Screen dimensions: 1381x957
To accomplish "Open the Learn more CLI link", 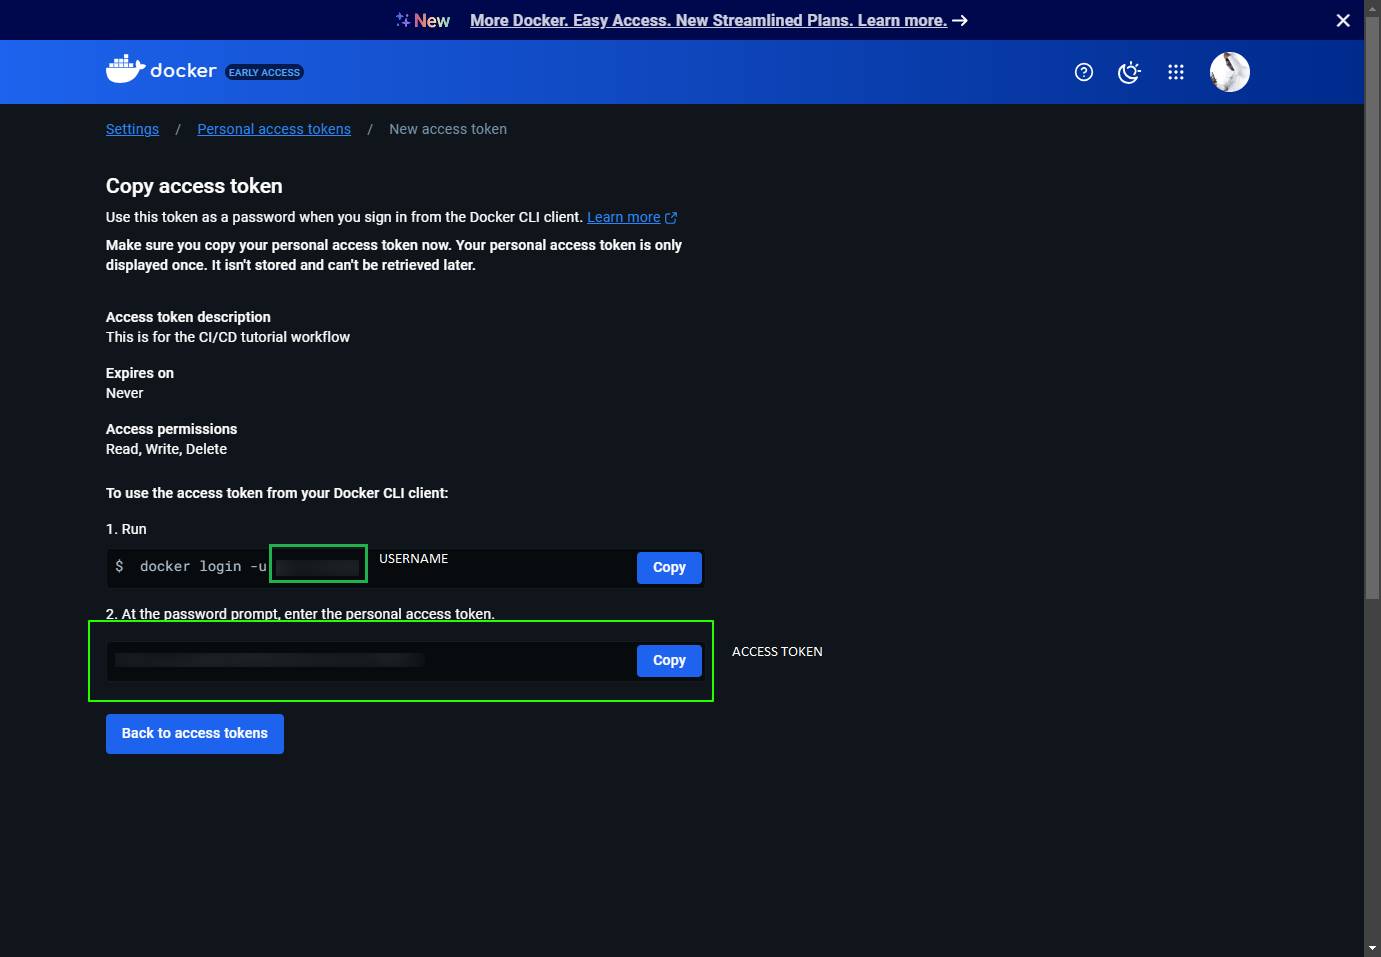I will click(x=623, y=217).
